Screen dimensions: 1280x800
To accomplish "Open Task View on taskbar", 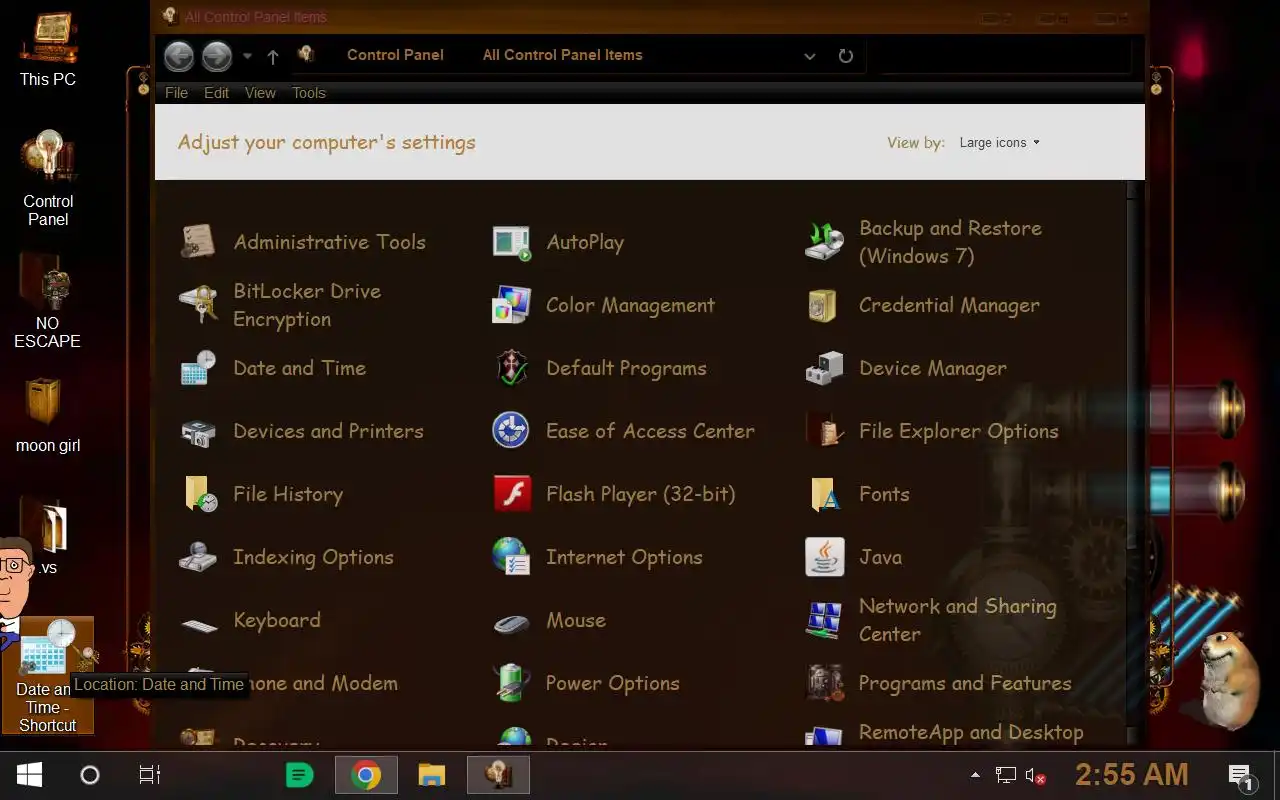I will [x=149, y=775].
